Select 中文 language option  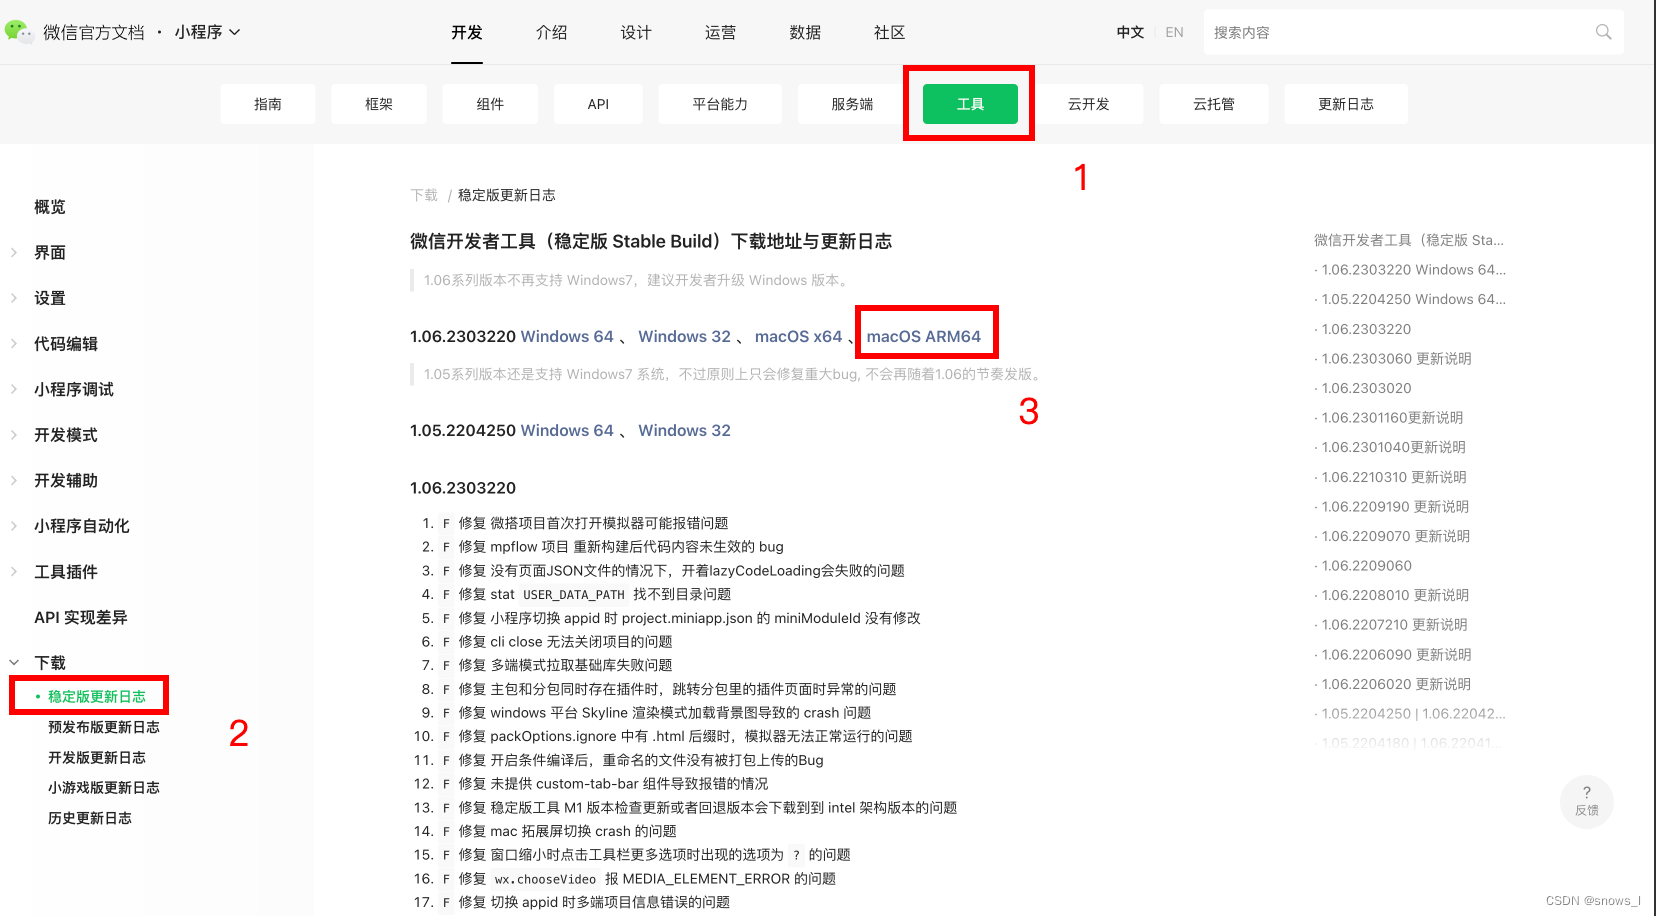(x=1130, y=32)
